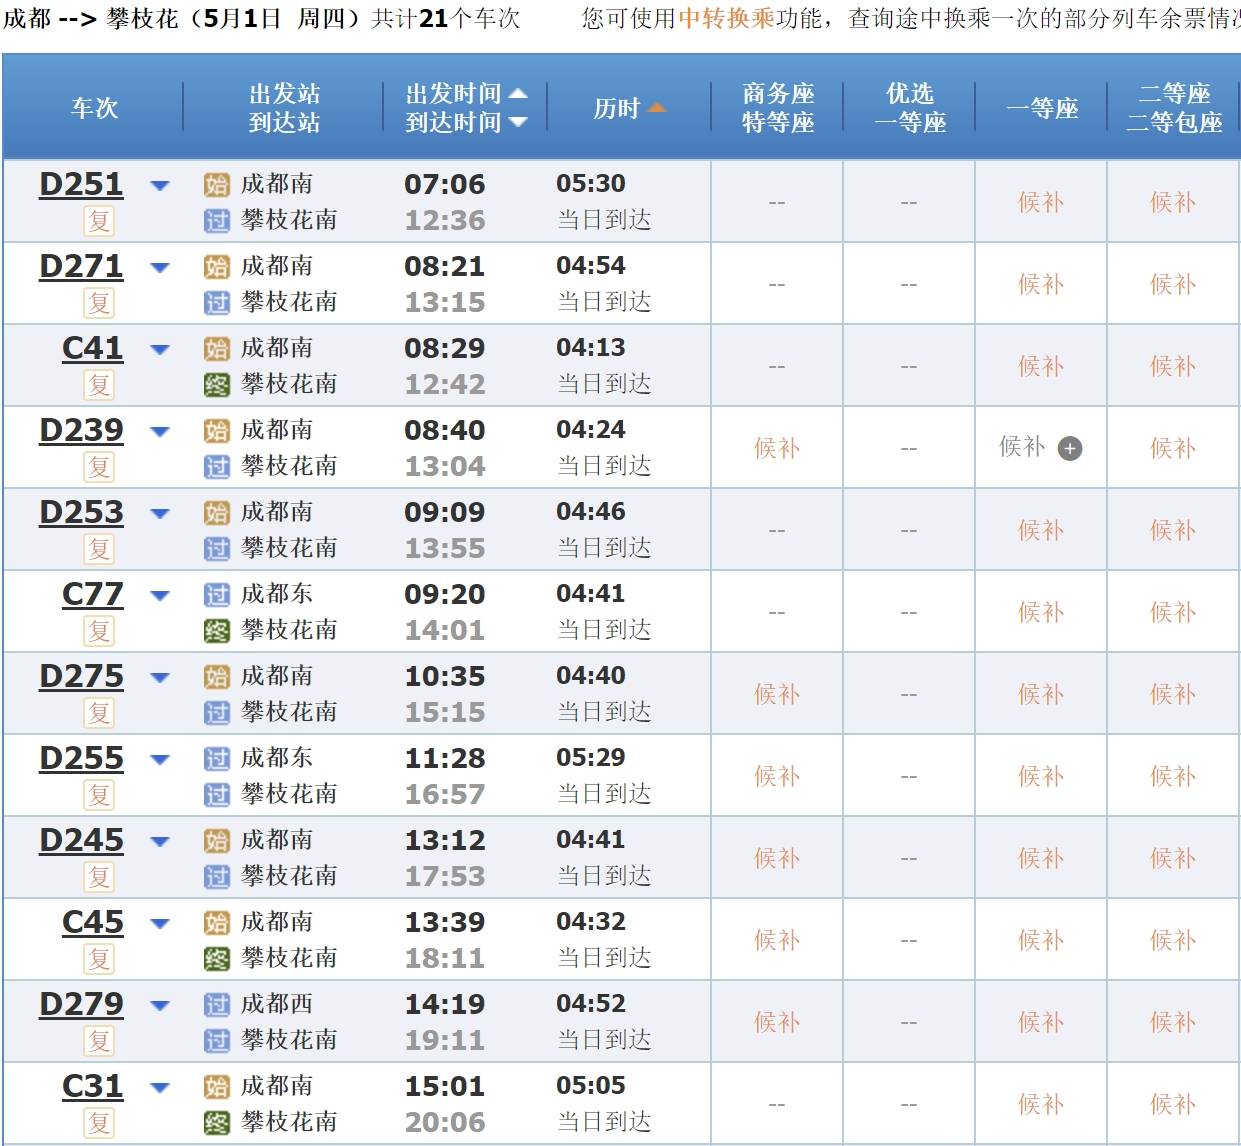This screenshot has height=1146, width=1241.
Task: Expand stop details arrow for train D251
Action: pyautogui.click(x=160, y=185)
